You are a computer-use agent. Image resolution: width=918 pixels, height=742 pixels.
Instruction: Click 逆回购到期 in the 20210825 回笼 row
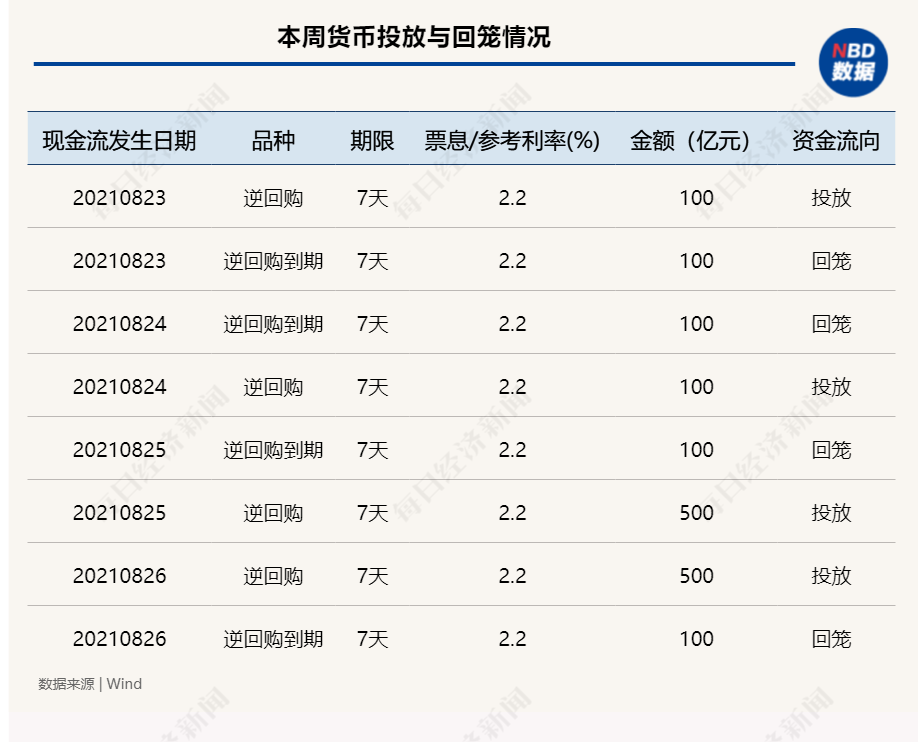[273, 450]
